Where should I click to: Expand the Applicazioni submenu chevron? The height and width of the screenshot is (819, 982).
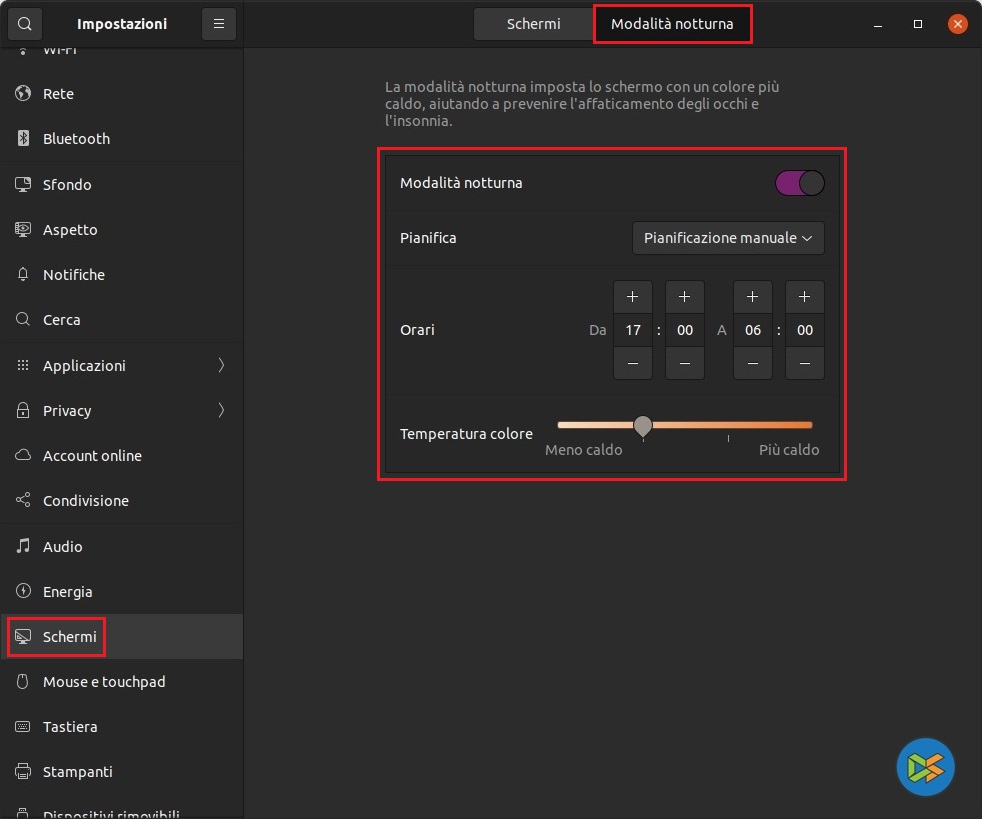coord(221,366)
